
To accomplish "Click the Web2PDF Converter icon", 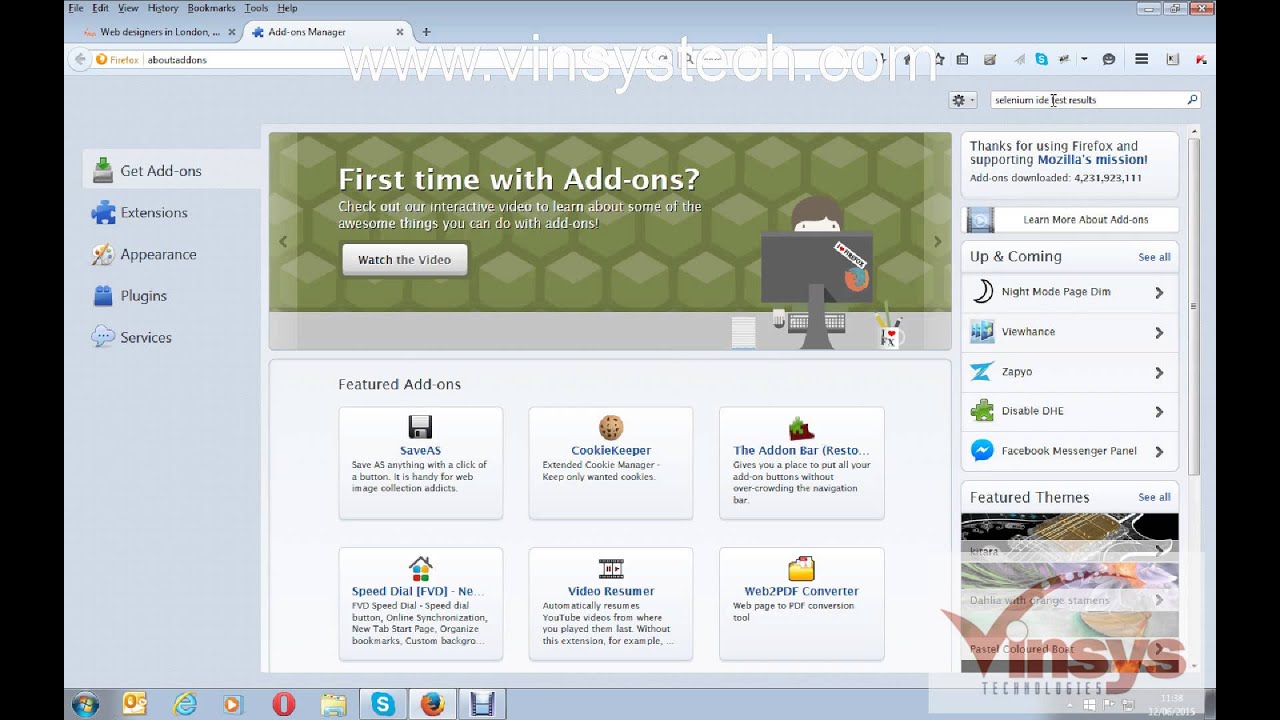I will (801, 568).
